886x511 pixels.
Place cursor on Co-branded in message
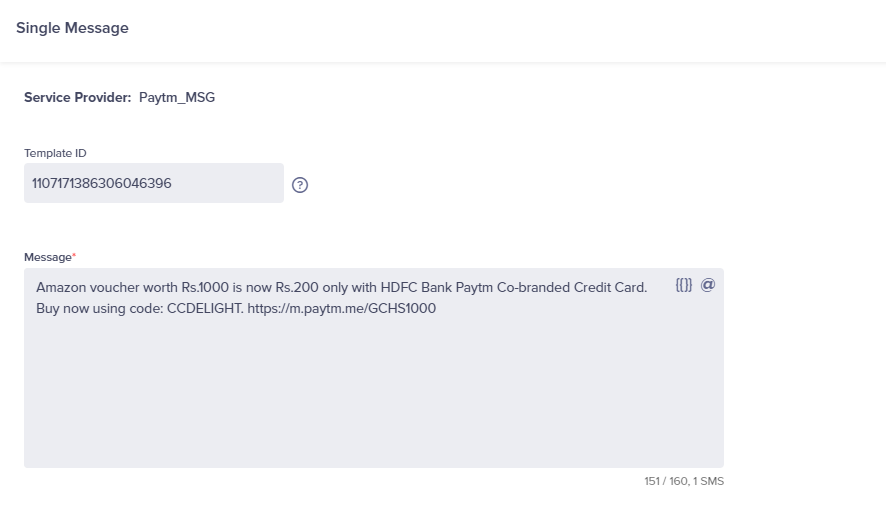coord(533,288)
